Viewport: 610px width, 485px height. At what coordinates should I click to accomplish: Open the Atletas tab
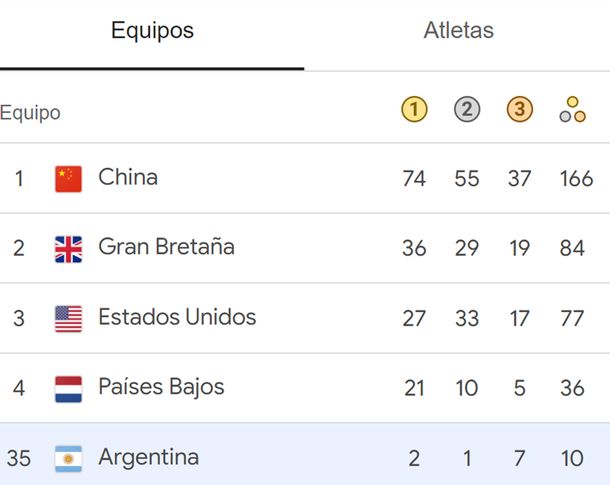pyautogui.click(x=458, y=31)
